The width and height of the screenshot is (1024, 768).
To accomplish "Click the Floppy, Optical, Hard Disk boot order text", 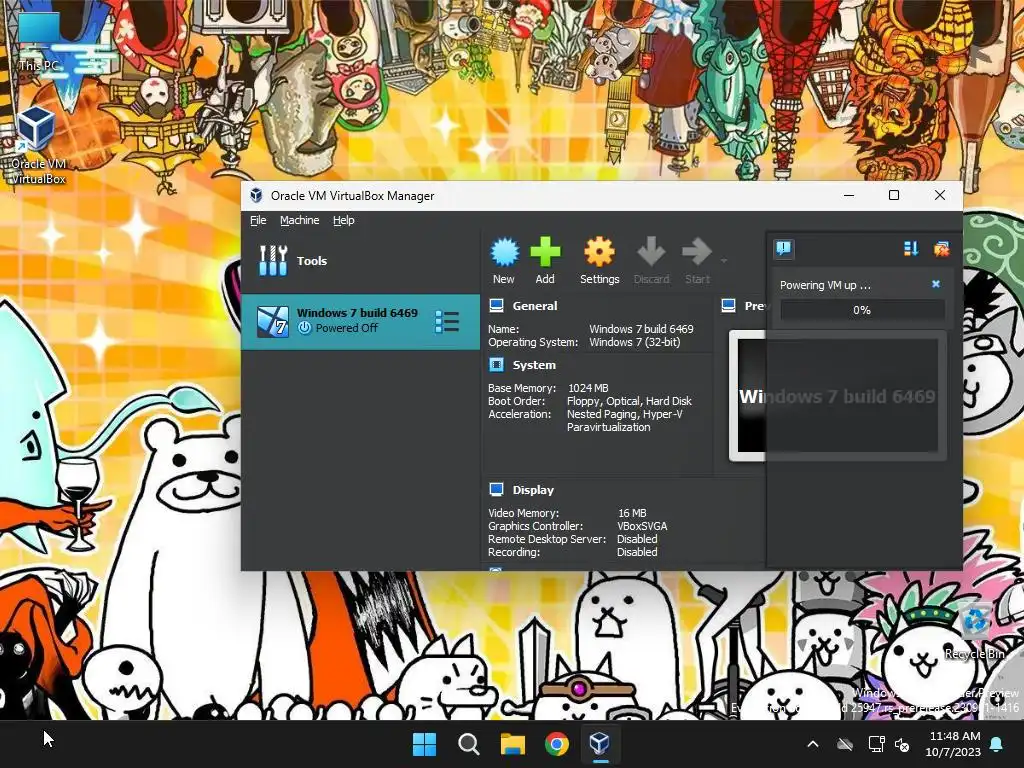I will [629, 401].
